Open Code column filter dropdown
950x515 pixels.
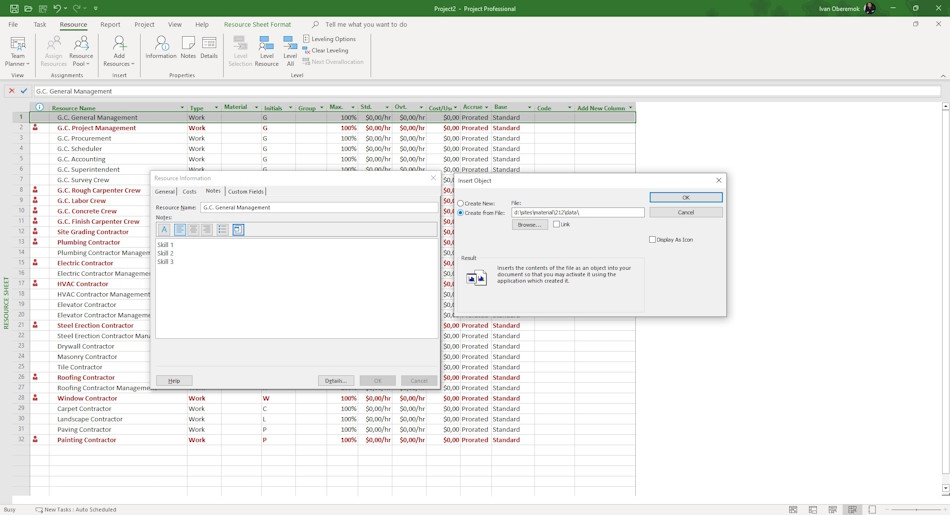coord(570,108)
